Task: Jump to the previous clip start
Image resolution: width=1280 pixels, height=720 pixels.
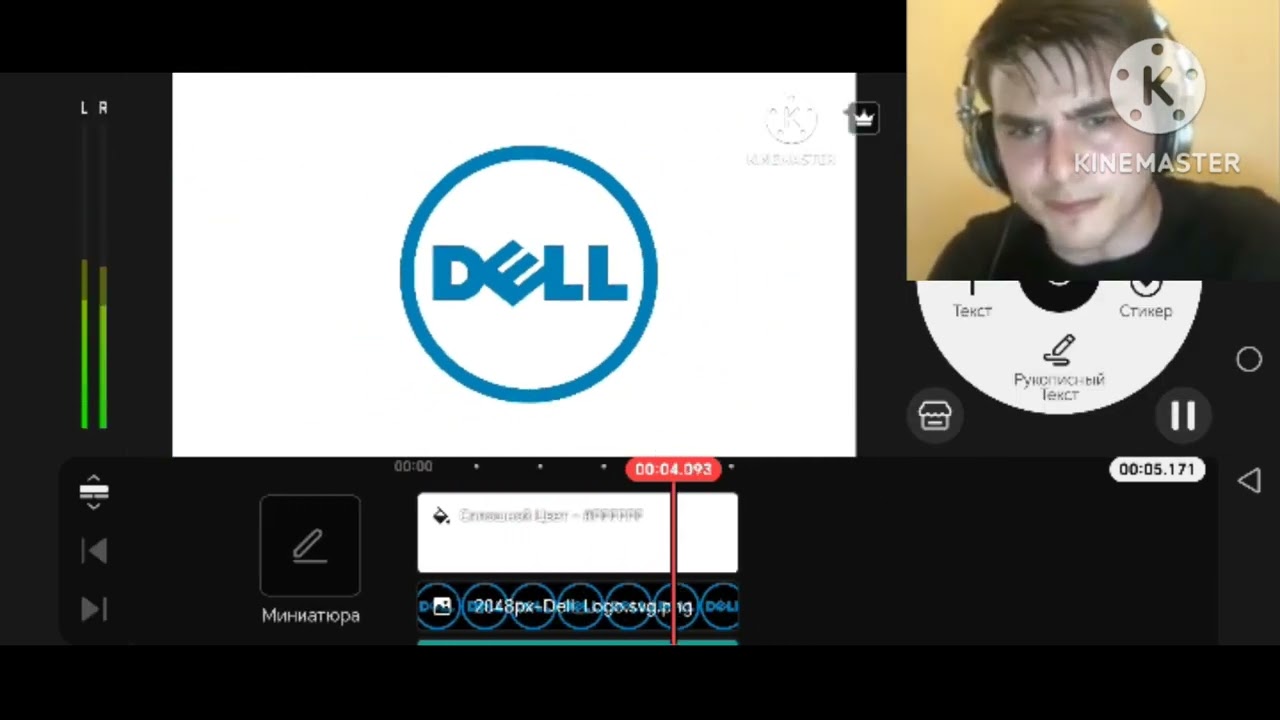Action: tap(94, 551)
